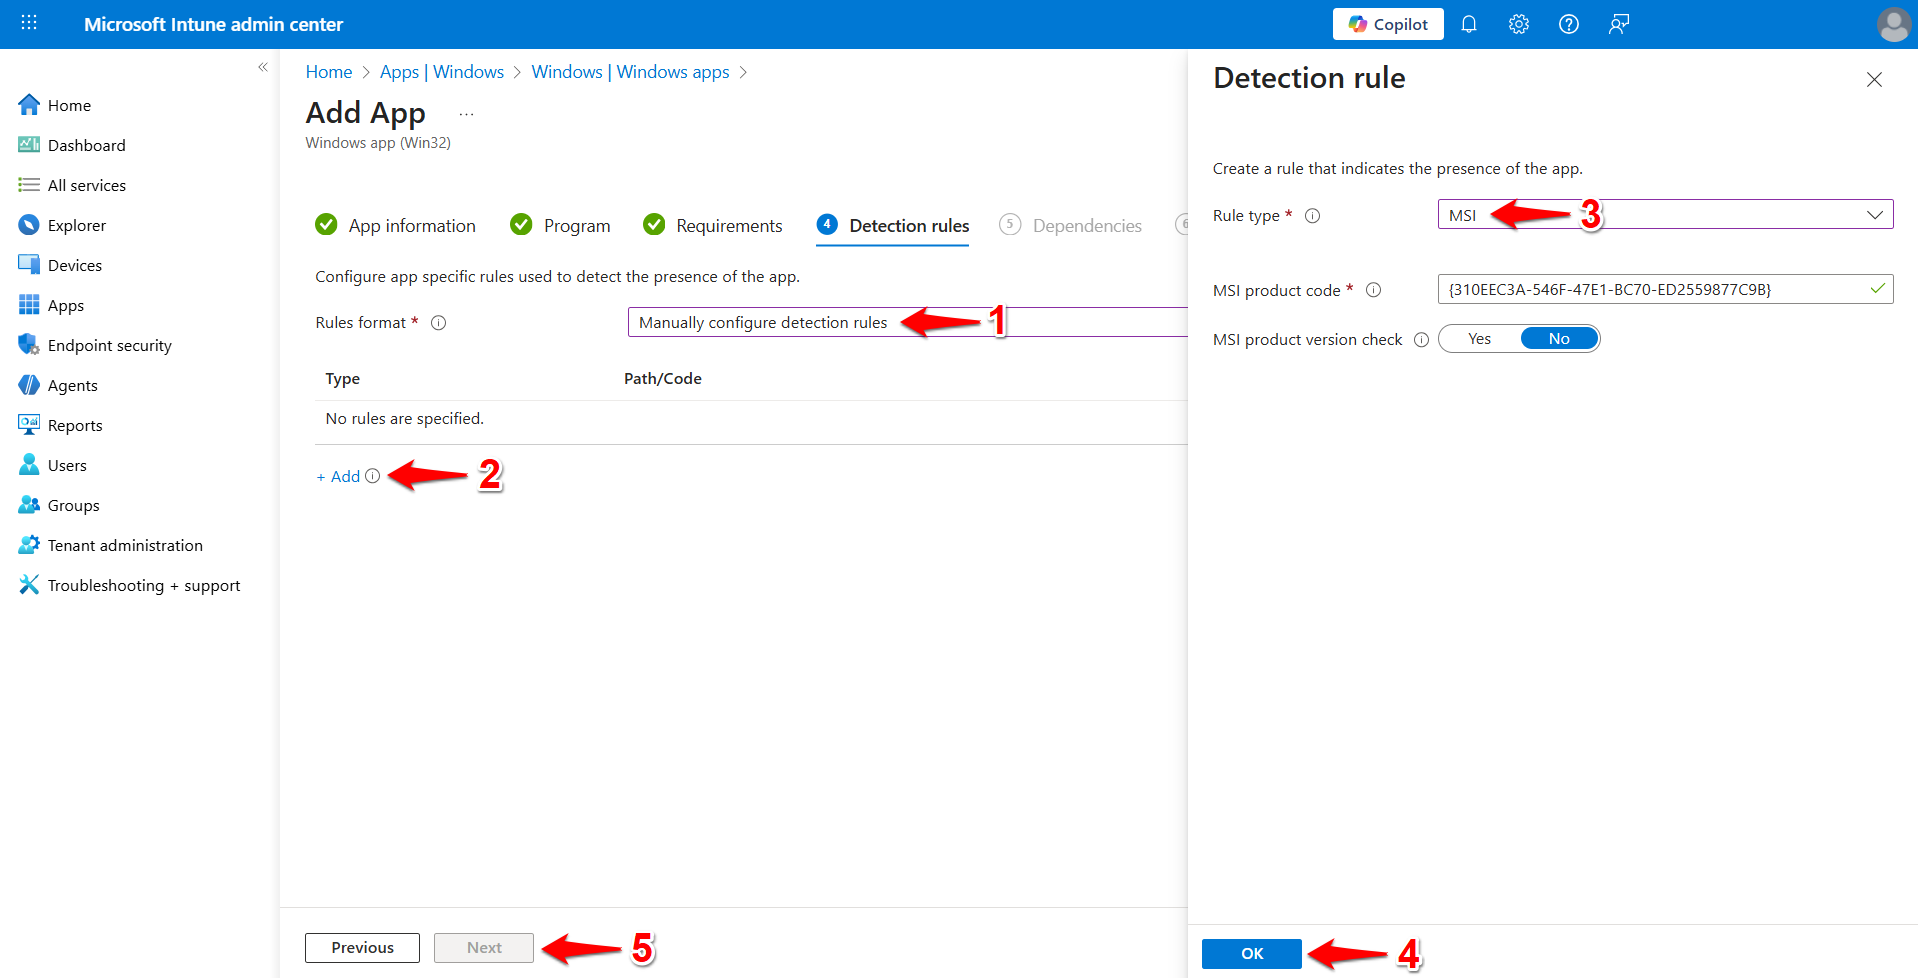Open Windows | Windows apps breadcrumb link
Image resolution: width=1918 pixels, height=978 pixels.
click(631, 72)
